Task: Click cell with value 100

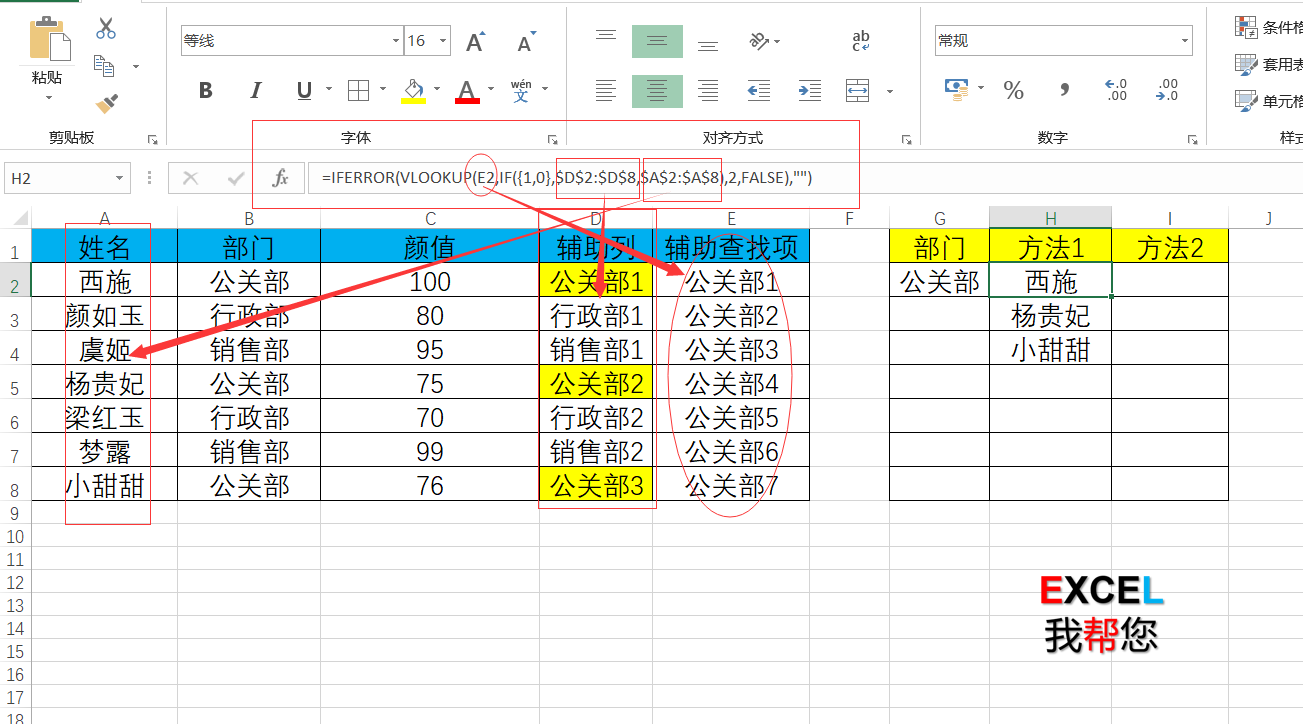Action: pyautogui.click(x=430, y=282)
